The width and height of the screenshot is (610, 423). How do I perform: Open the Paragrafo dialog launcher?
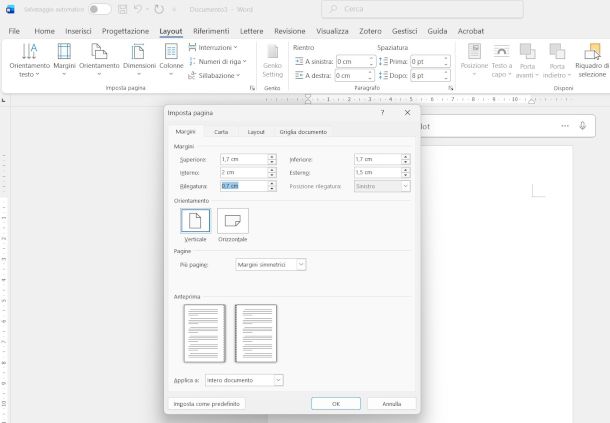point(450,88)
